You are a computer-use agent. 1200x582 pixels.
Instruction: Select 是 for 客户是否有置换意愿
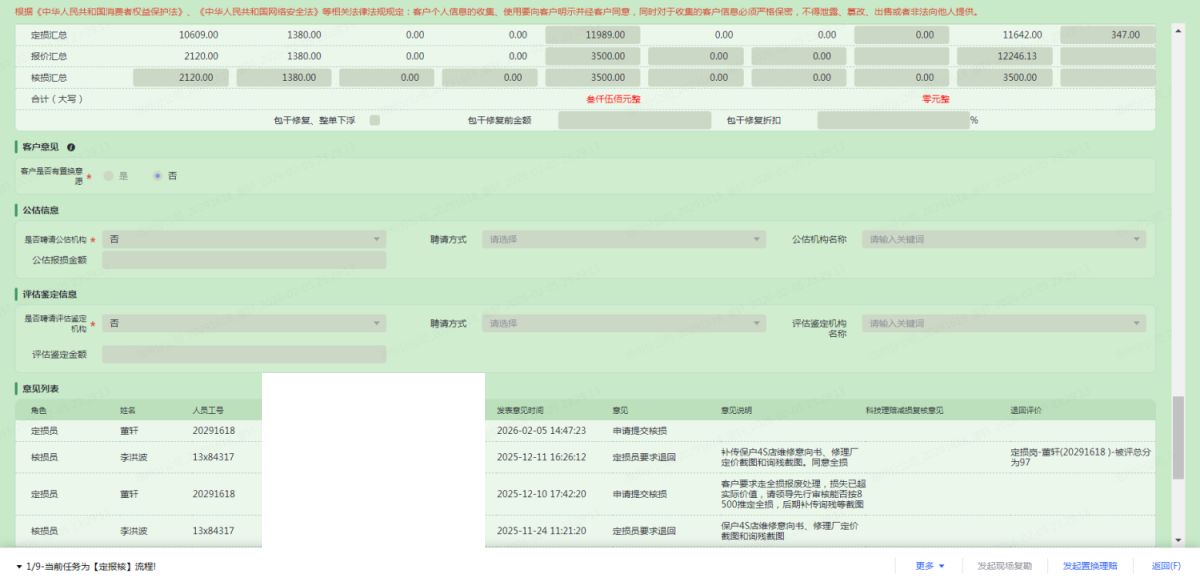109,175
